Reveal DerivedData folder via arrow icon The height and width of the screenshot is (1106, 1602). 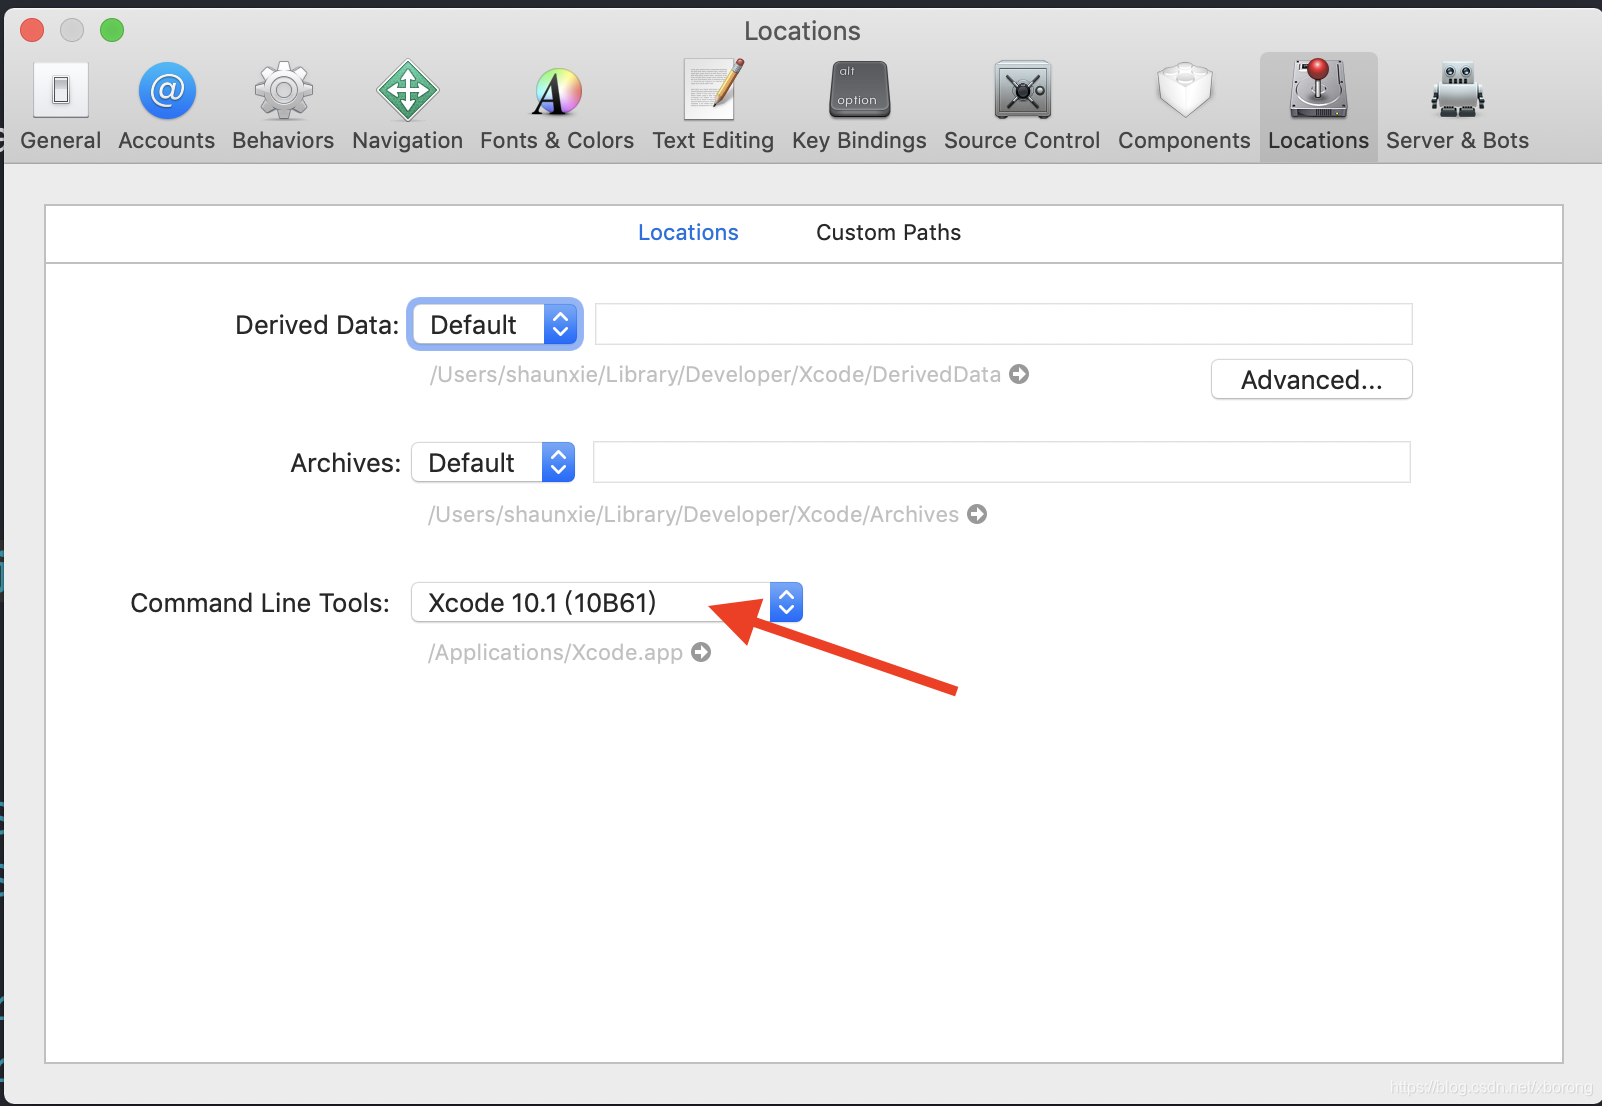click(x=1019, y=374)
